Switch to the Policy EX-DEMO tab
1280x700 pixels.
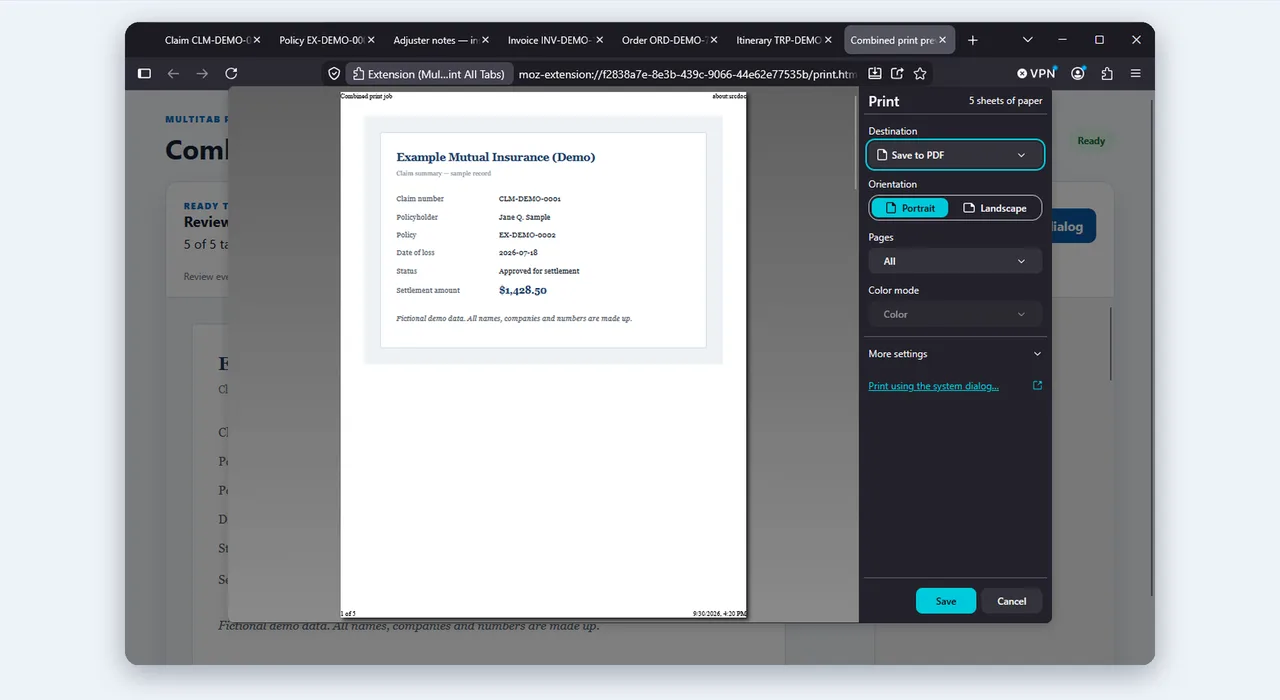(320, 40)
